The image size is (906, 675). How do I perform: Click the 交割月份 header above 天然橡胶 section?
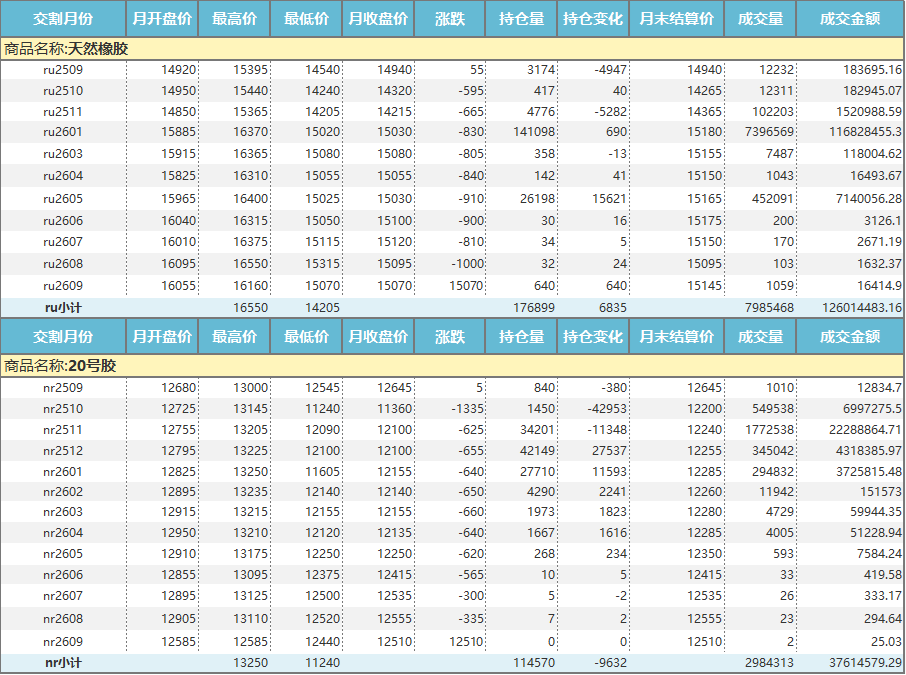click(63, 18)
